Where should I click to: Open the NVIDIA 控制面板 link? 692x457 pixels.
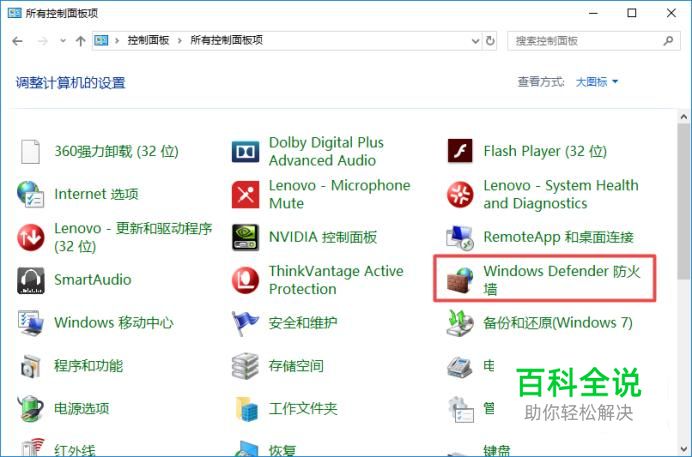point(323,237)
